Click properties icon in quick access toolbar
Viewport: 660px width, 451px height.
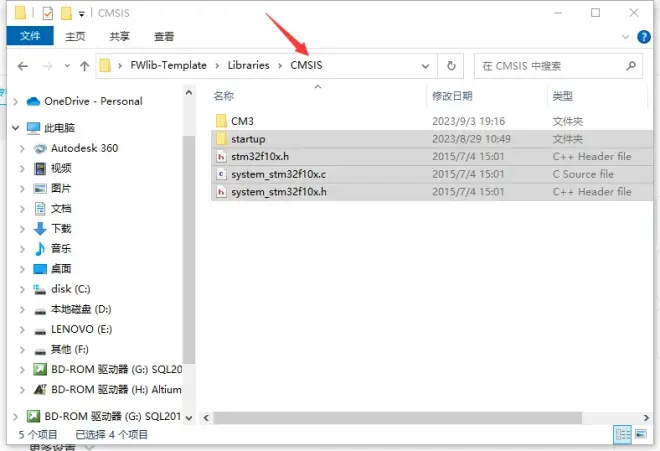tap(48, 13)
